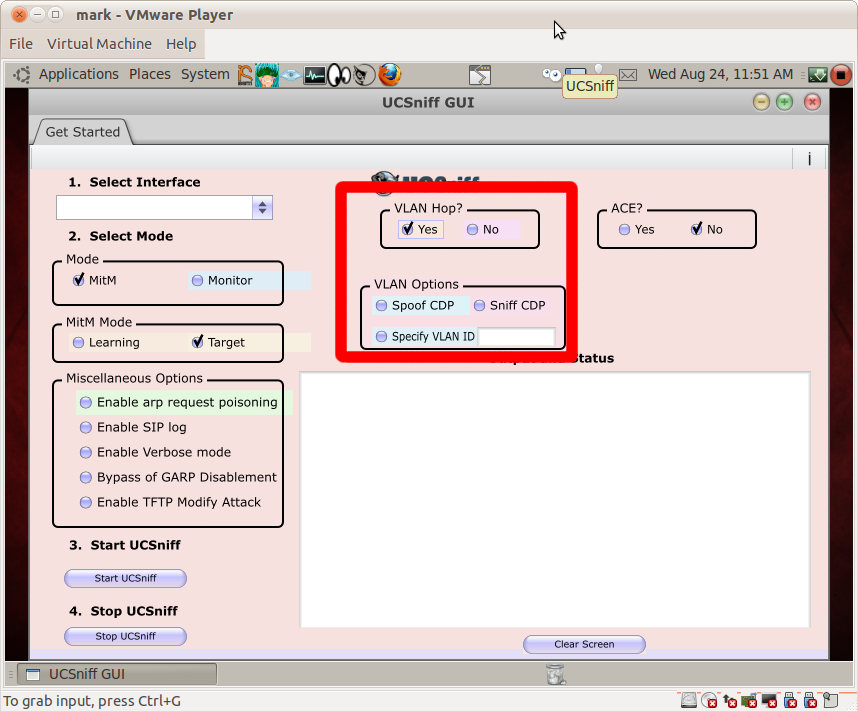858x712 pixels.
Task: Open the interface selection dropdown
Action: [262, 207]
